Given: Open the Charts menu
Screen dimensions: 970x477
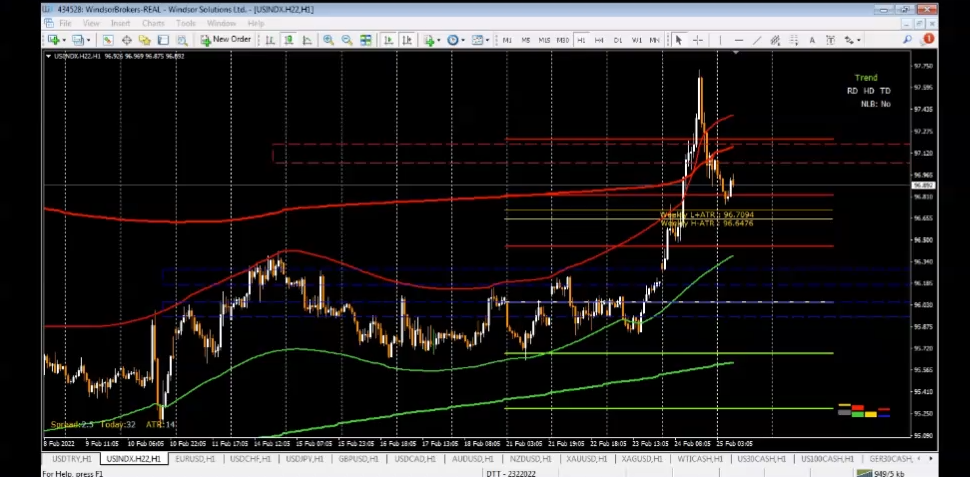Looking at the screenshot, I should click(153, 22).
